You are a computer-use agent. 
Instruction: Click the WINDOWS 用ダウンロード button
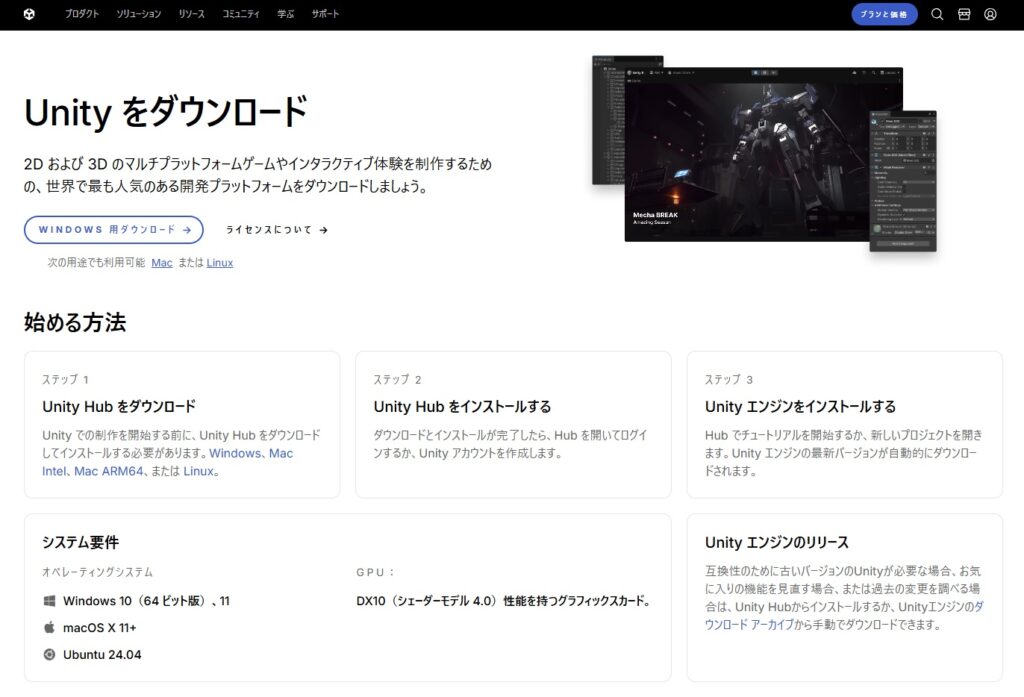(x=114, y=230)
